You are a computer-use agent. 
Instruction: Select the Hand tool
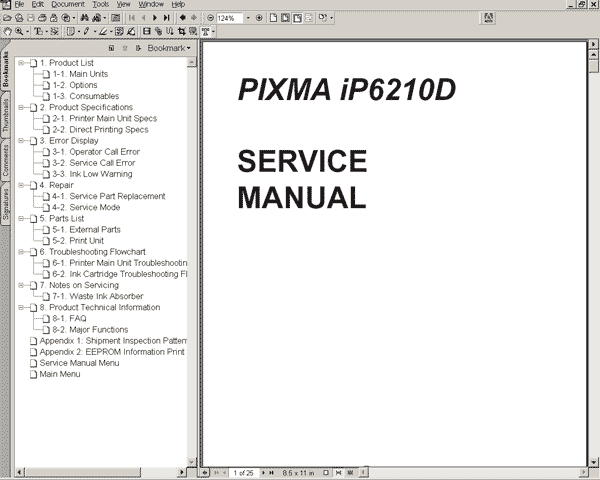click(8, 31)
